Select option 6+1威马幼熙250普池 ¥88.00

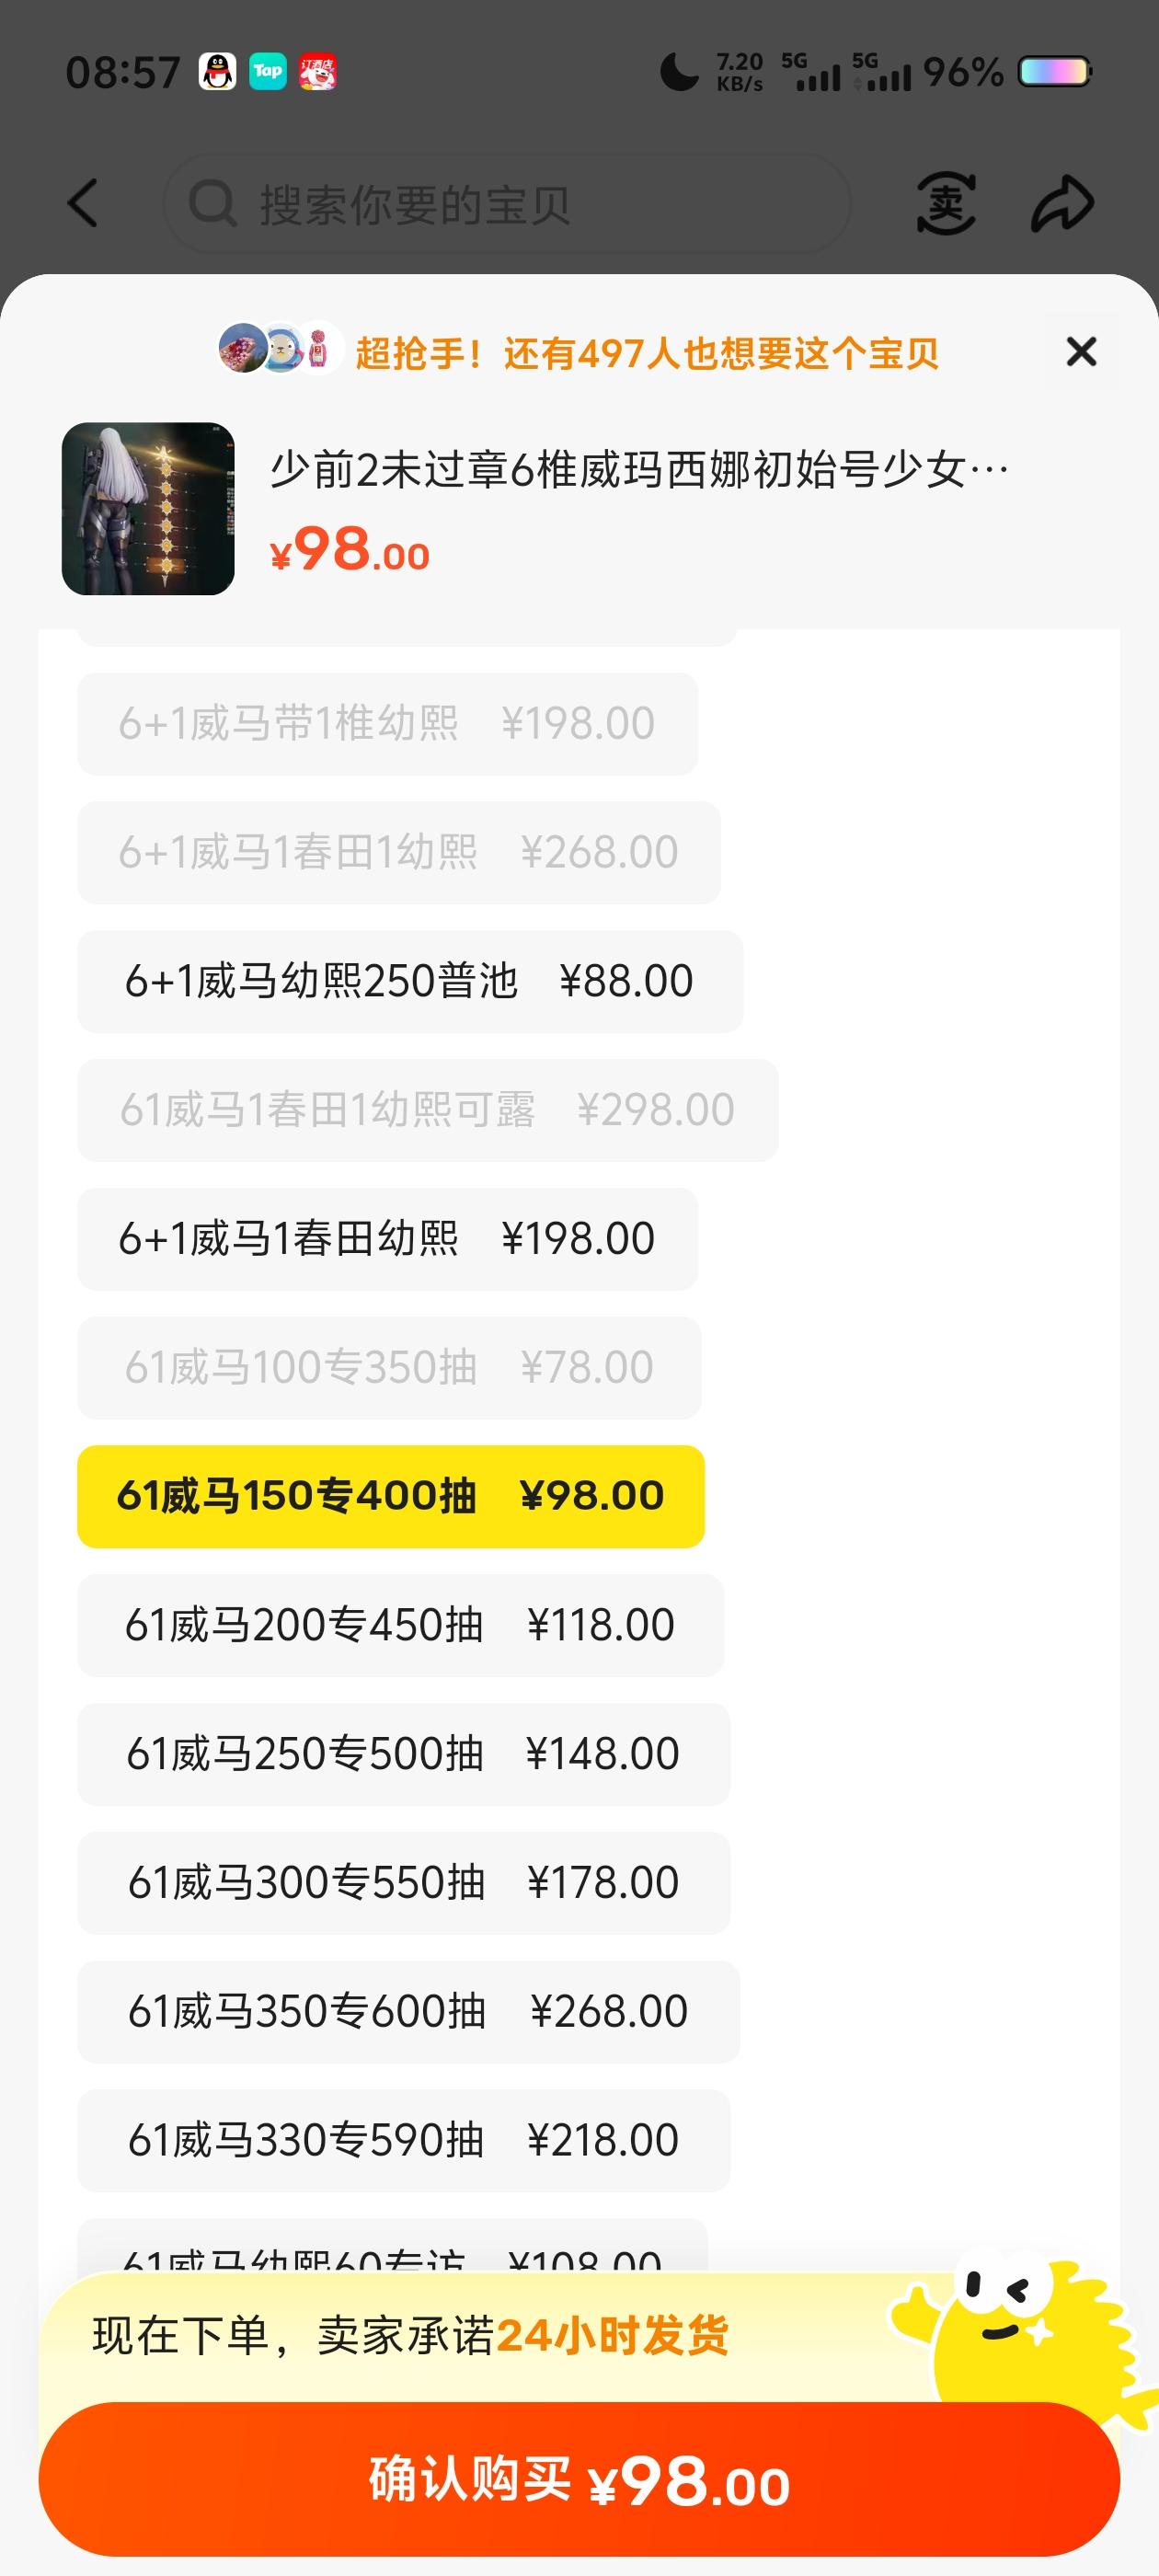[x=410, y=981]
